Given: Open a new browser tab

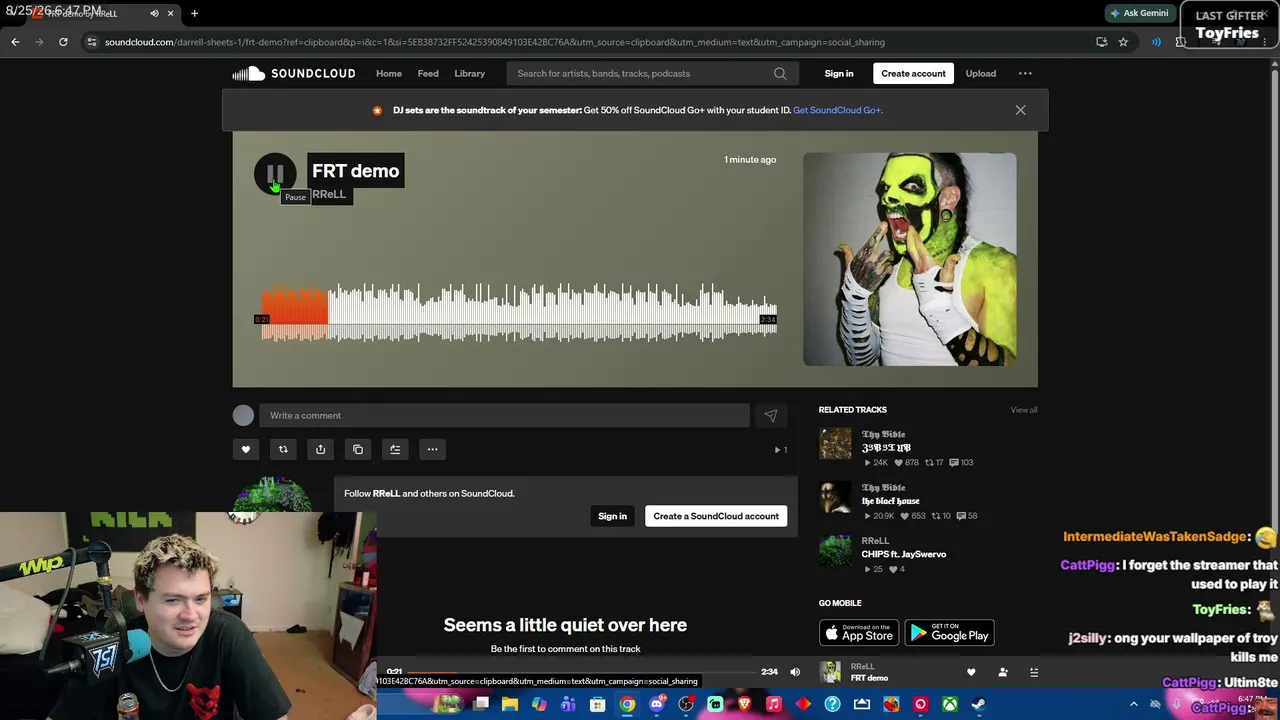Looking at the screenshot, I should point(194,14).
